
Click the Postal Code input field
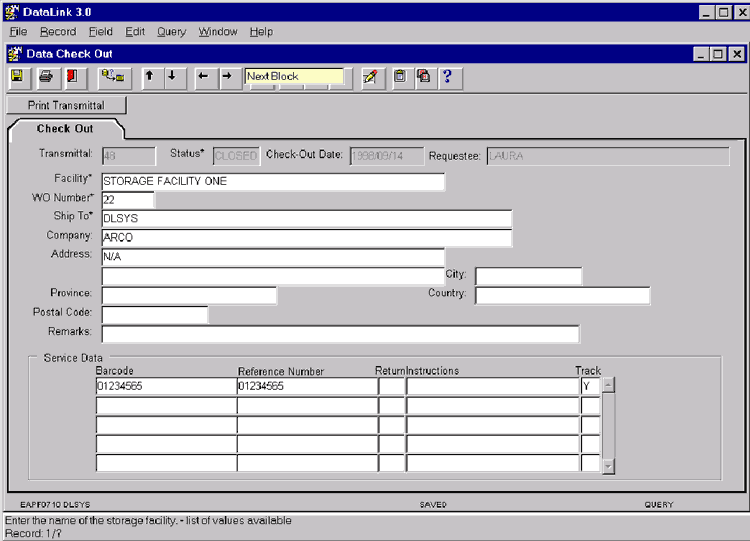[x=154, y=314]
